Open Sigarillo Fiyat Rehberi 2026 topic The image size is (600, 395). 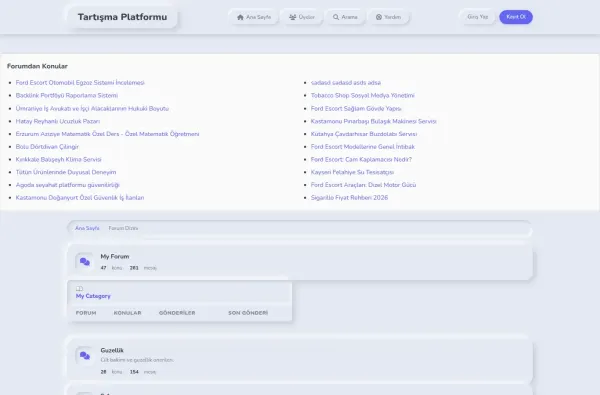349,198
